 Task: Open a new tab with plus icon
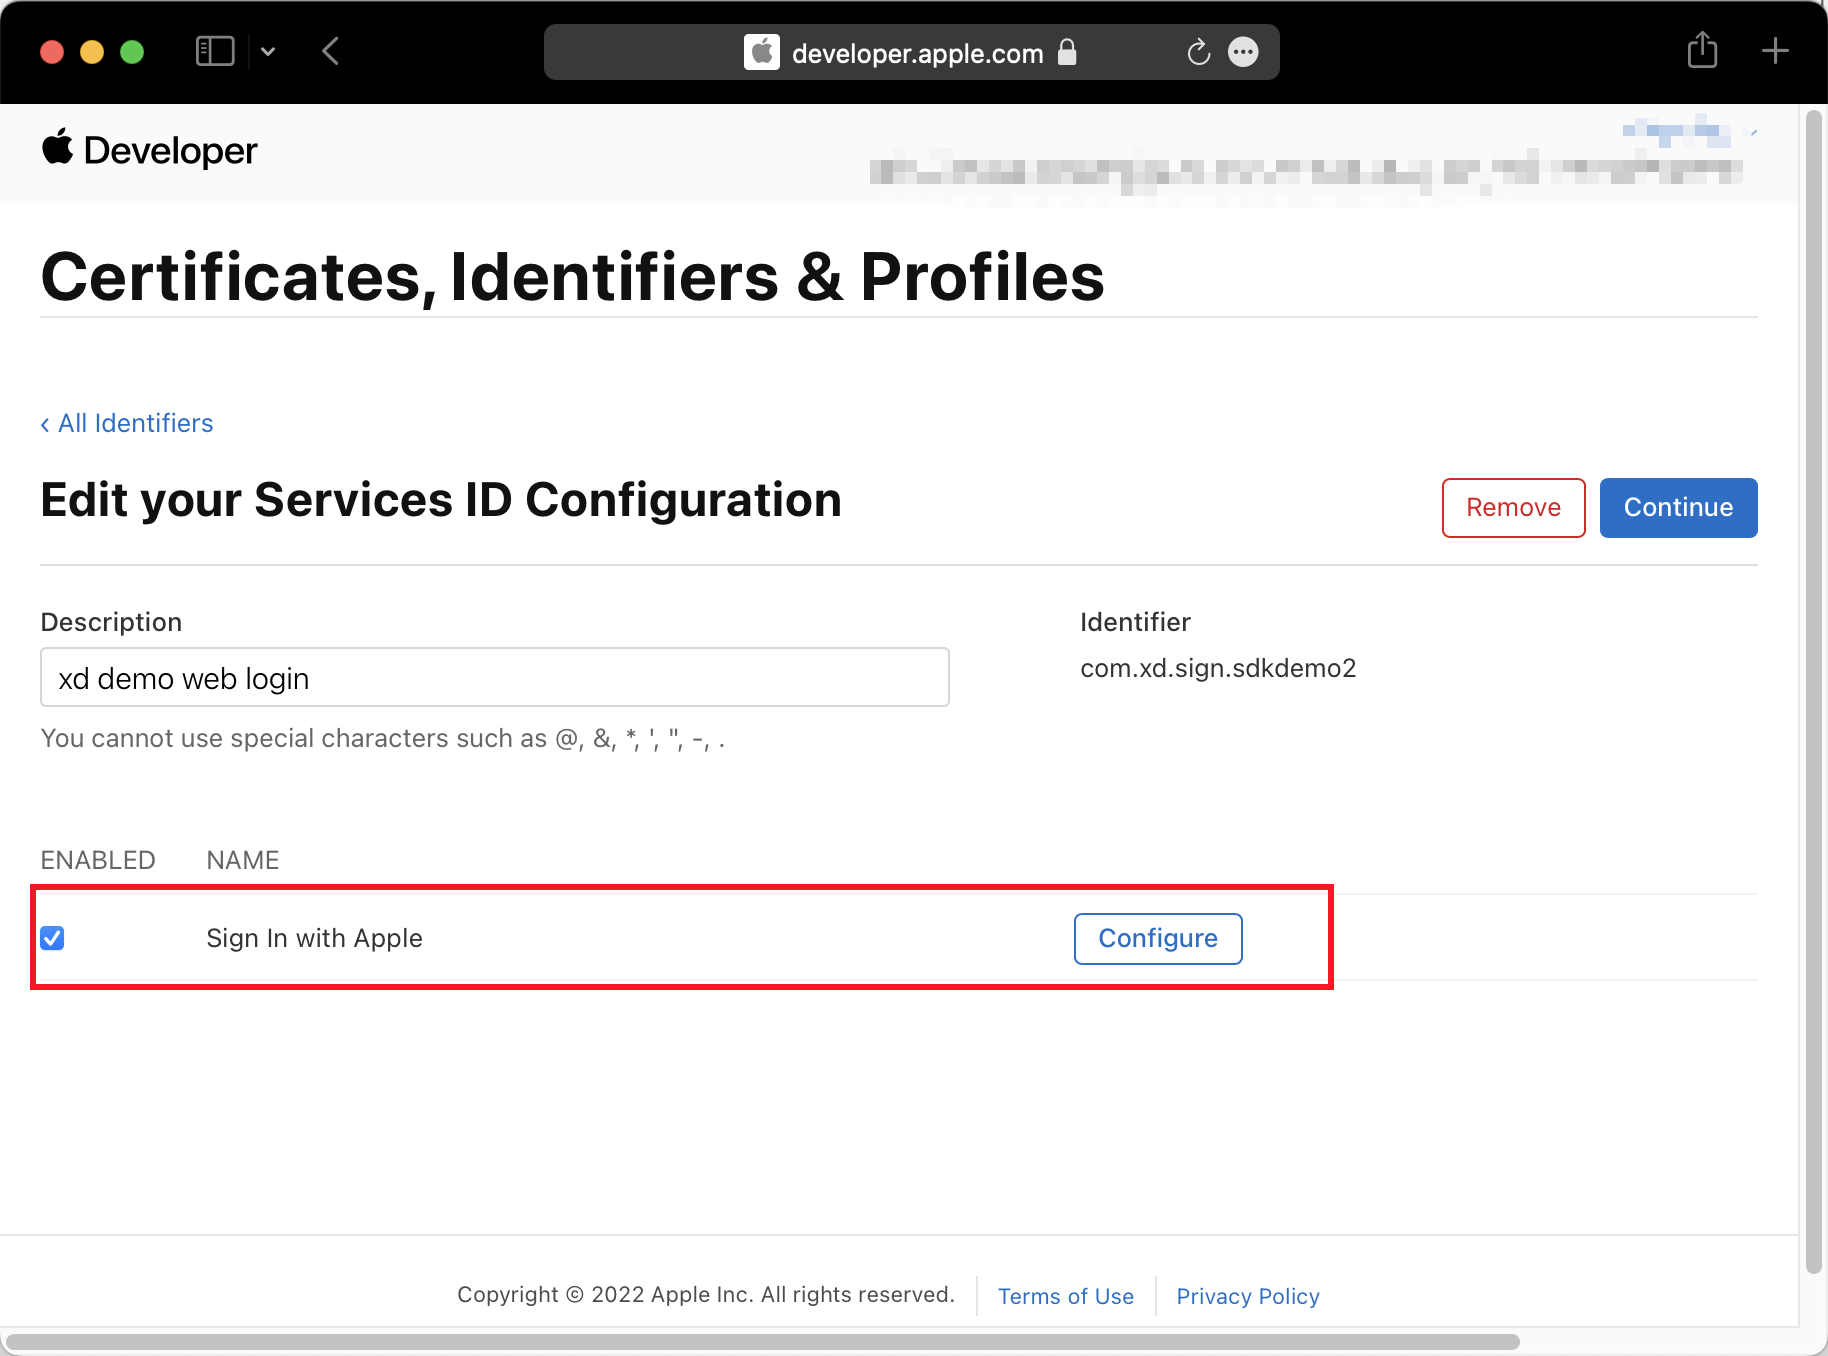(x=1775, y=50)
